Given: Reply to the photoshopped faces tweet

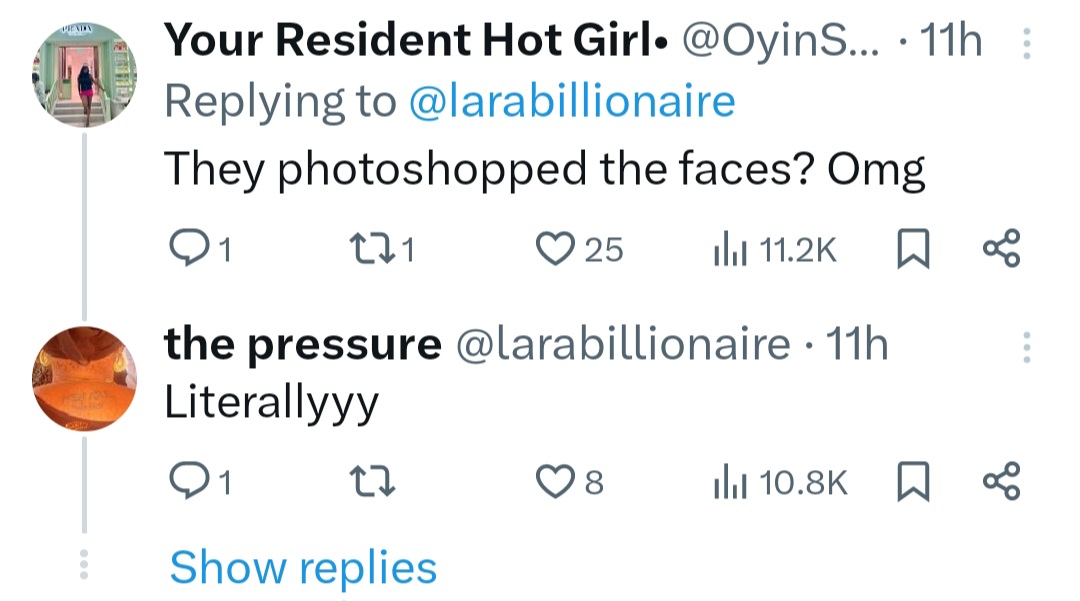Looking at the screenshot, I should click(x=188, y=248).
